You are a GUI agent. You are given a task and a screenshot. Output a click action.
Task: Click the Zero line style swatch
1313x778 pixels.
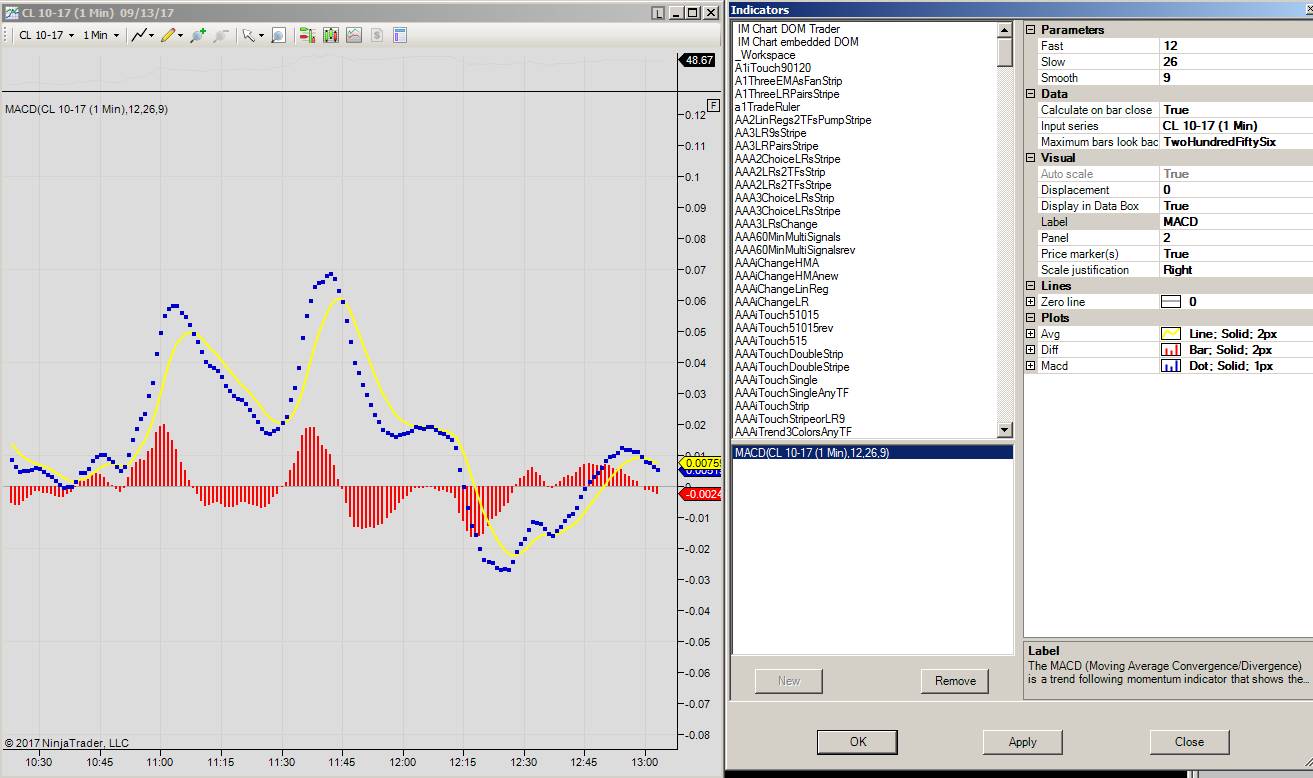pyautogui.click(x=1170, y=302)
